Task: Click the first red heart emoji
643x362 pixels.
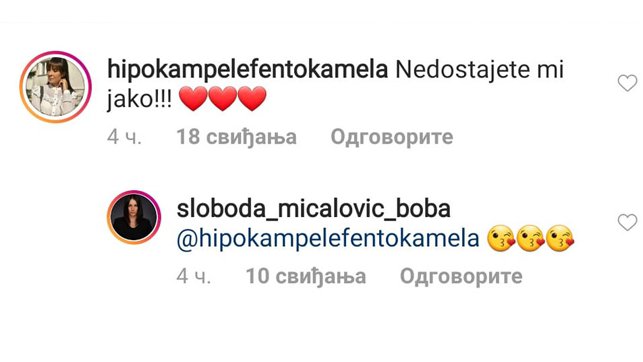Action: pos(193,98)
